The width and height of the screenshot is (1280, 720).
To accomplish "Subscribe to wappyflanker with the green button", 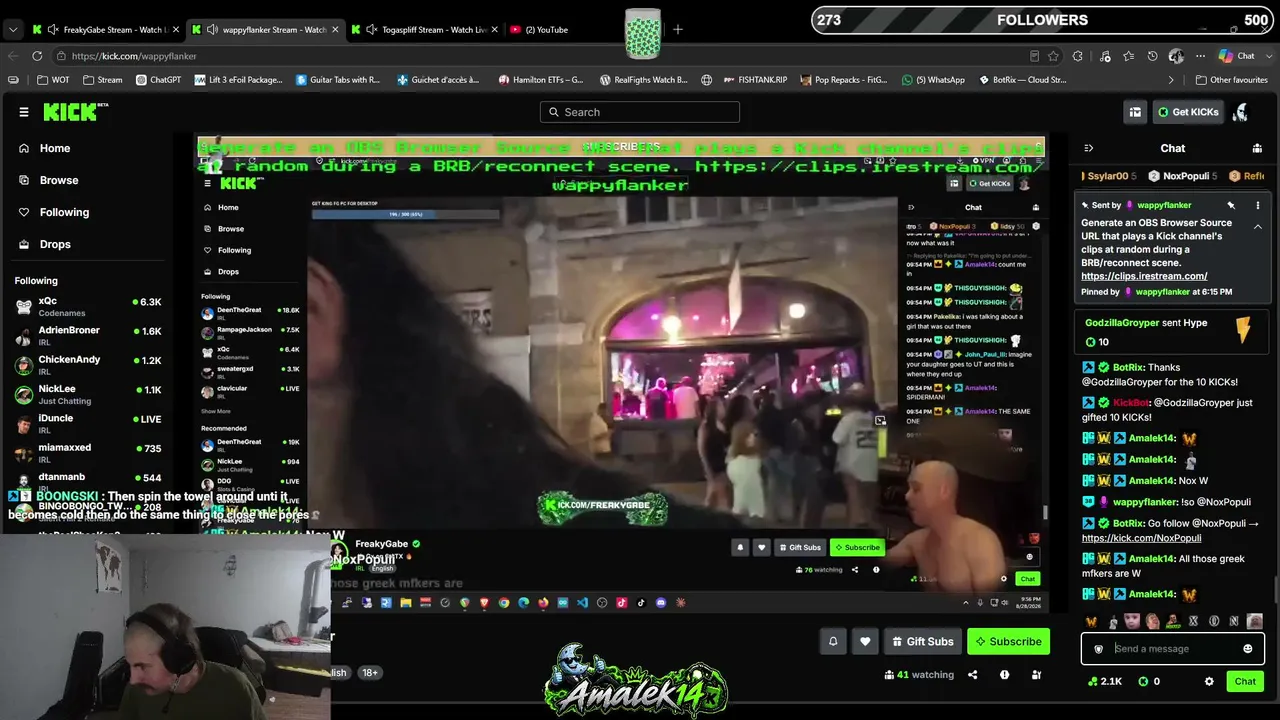I will 1008,642.
